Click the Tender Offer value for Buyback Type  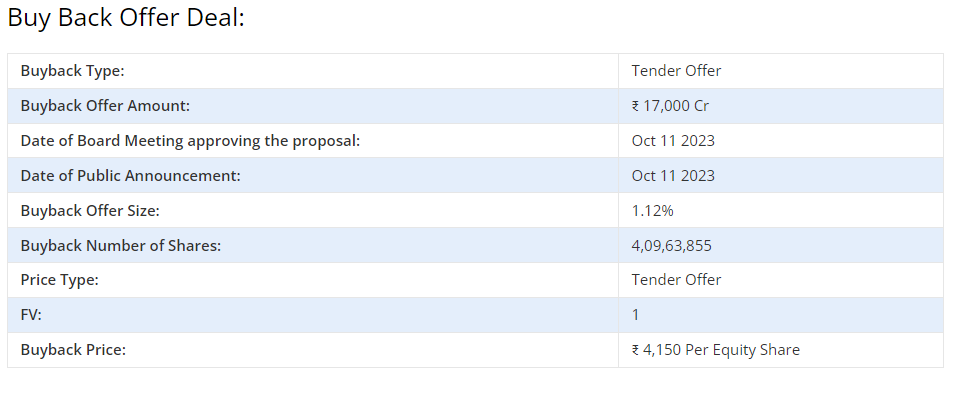click(x=676, y=71)
